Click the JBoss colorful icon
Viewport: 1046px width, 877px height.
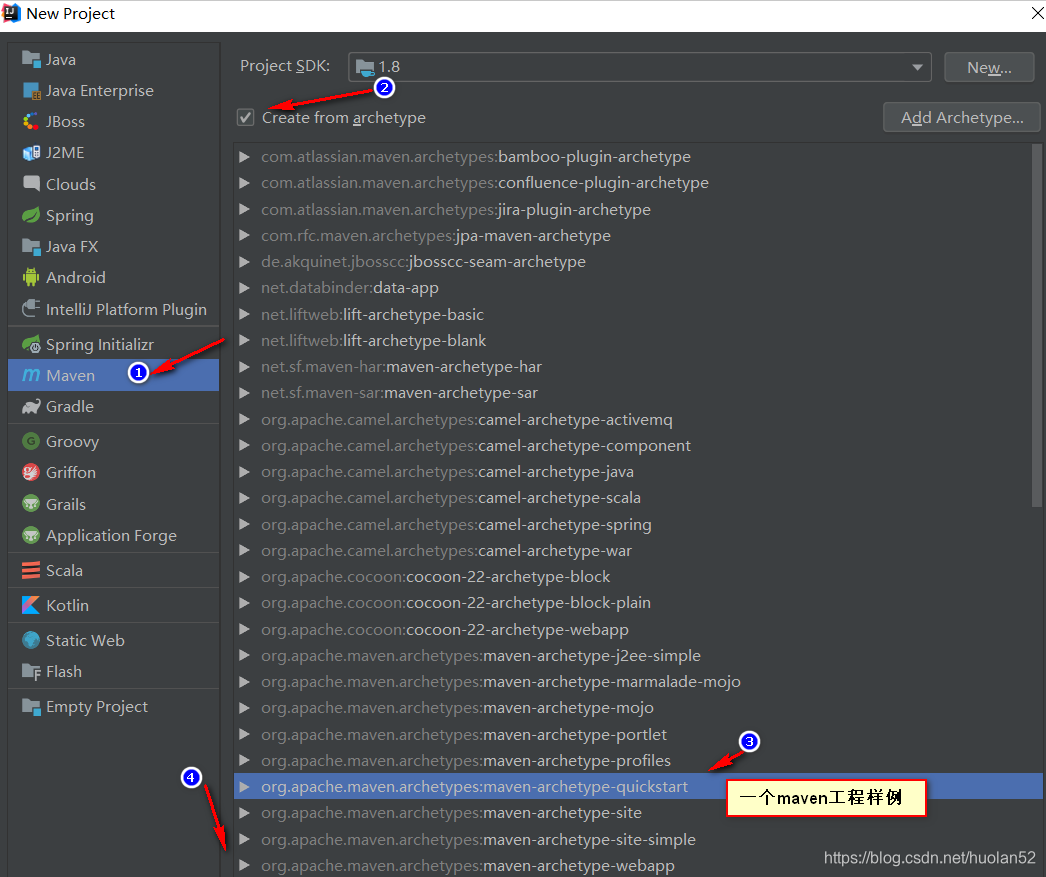click(x=31, y=121)
